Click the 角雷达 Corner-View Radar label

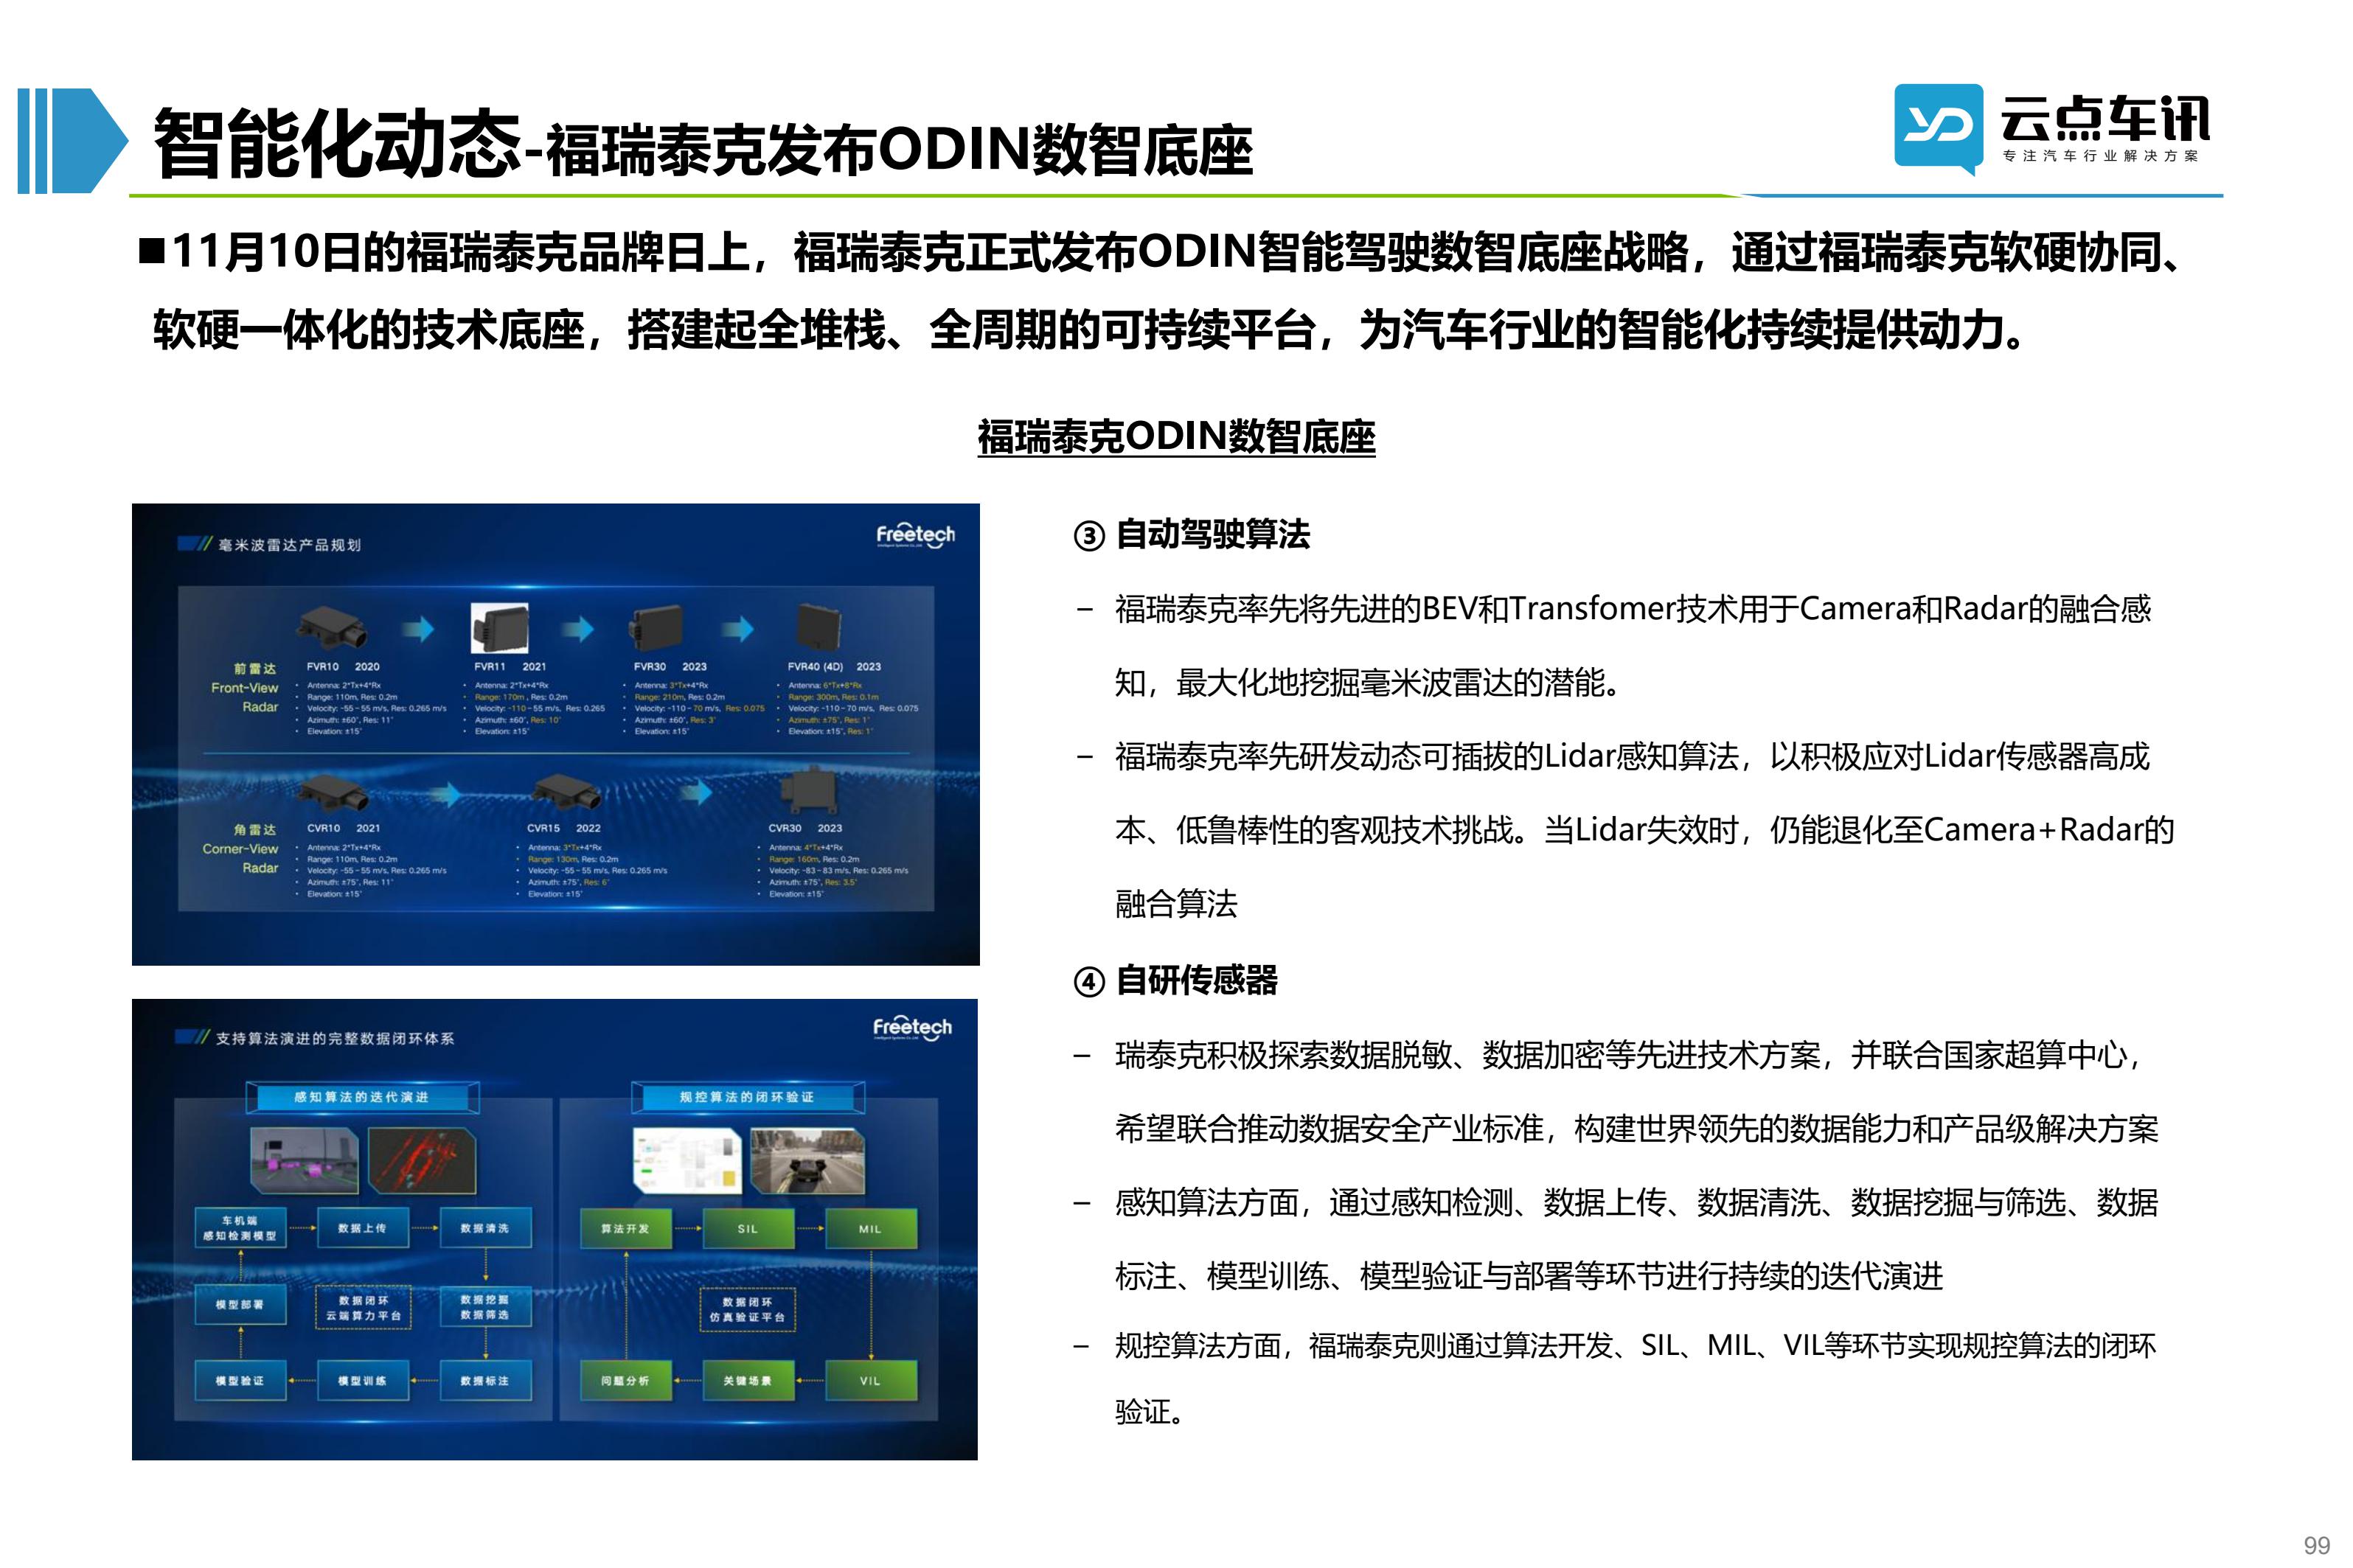pyautogui.click(x=241, y=849)
